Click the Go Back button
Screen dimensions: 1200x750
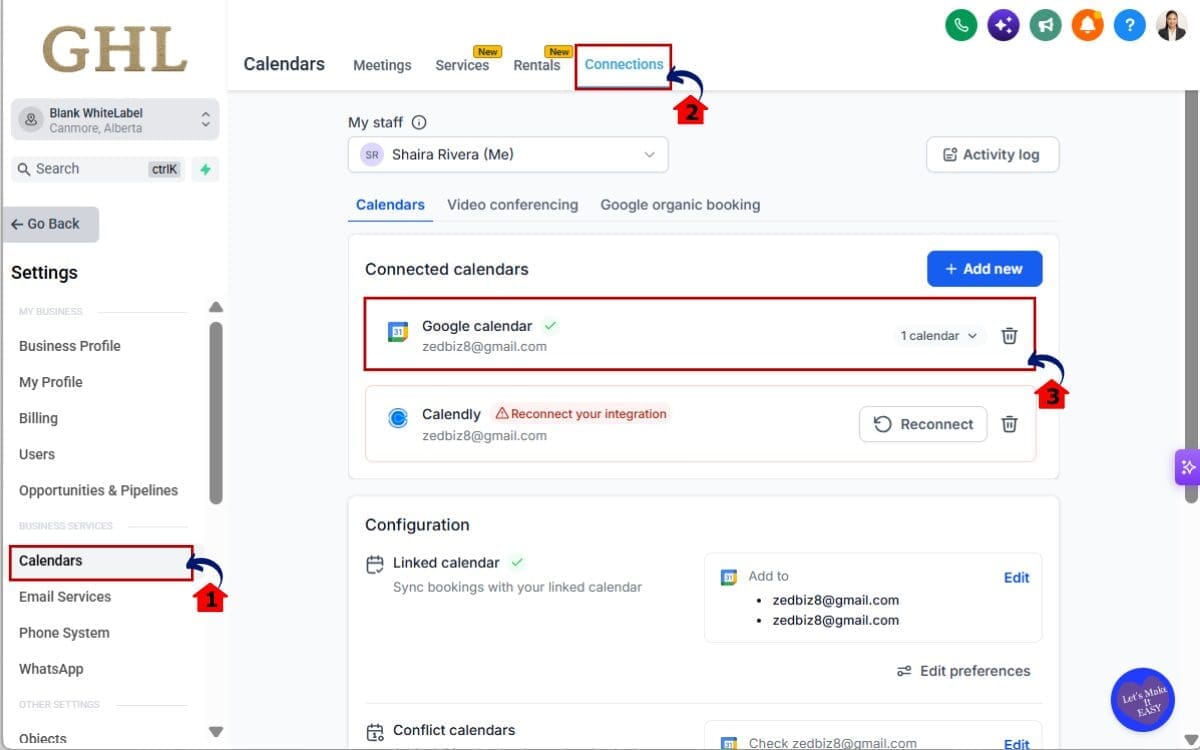pos(50,224)
